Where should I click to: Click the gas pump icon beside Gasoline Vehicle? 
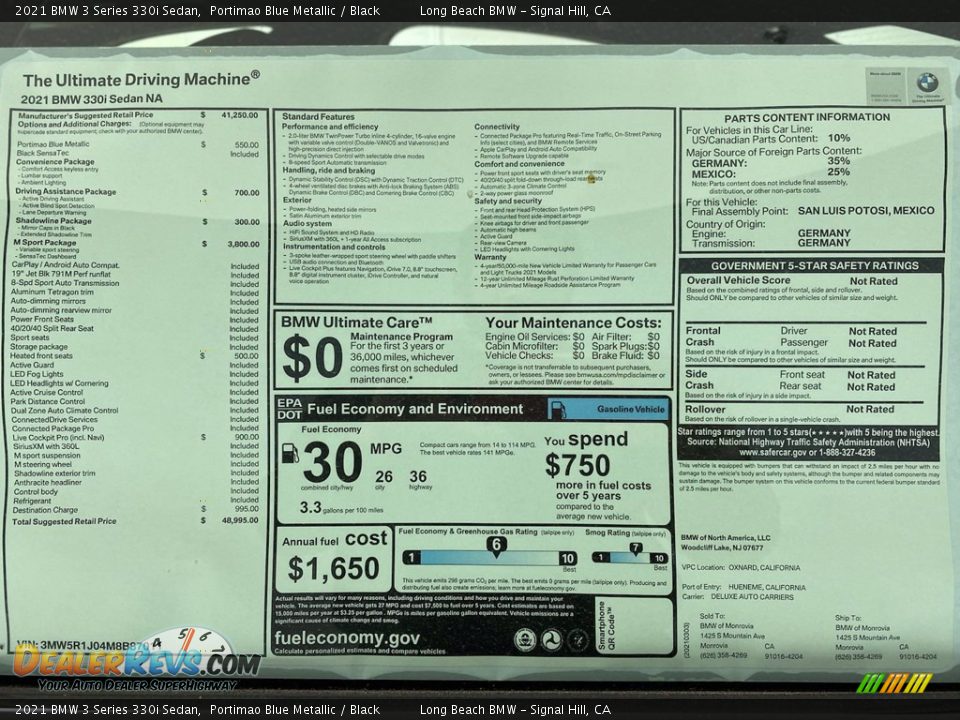558,409
